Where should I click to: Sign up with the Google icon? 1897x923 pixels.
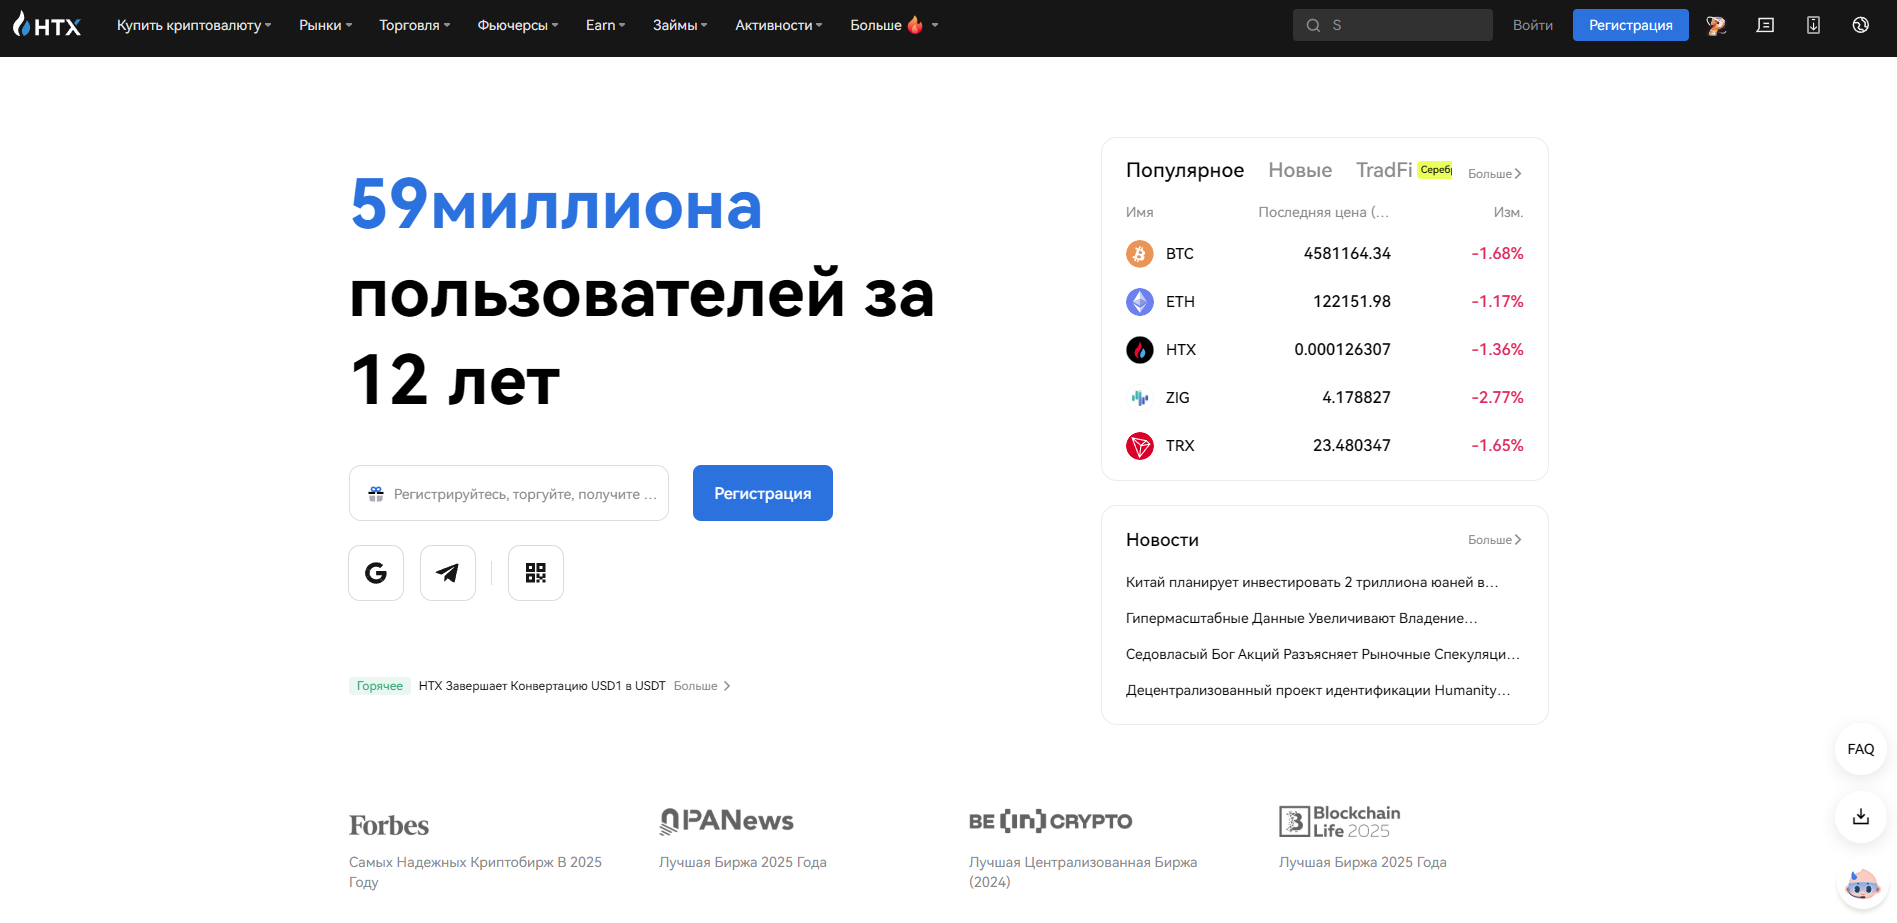376,573
